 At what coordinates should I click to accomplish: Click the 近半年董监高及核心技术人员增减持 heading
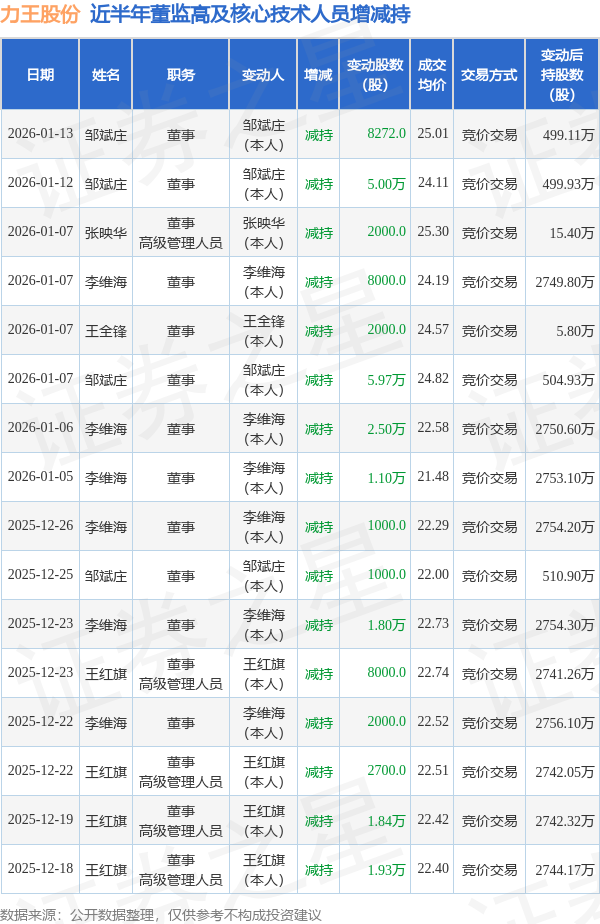(x=249, y=15)
